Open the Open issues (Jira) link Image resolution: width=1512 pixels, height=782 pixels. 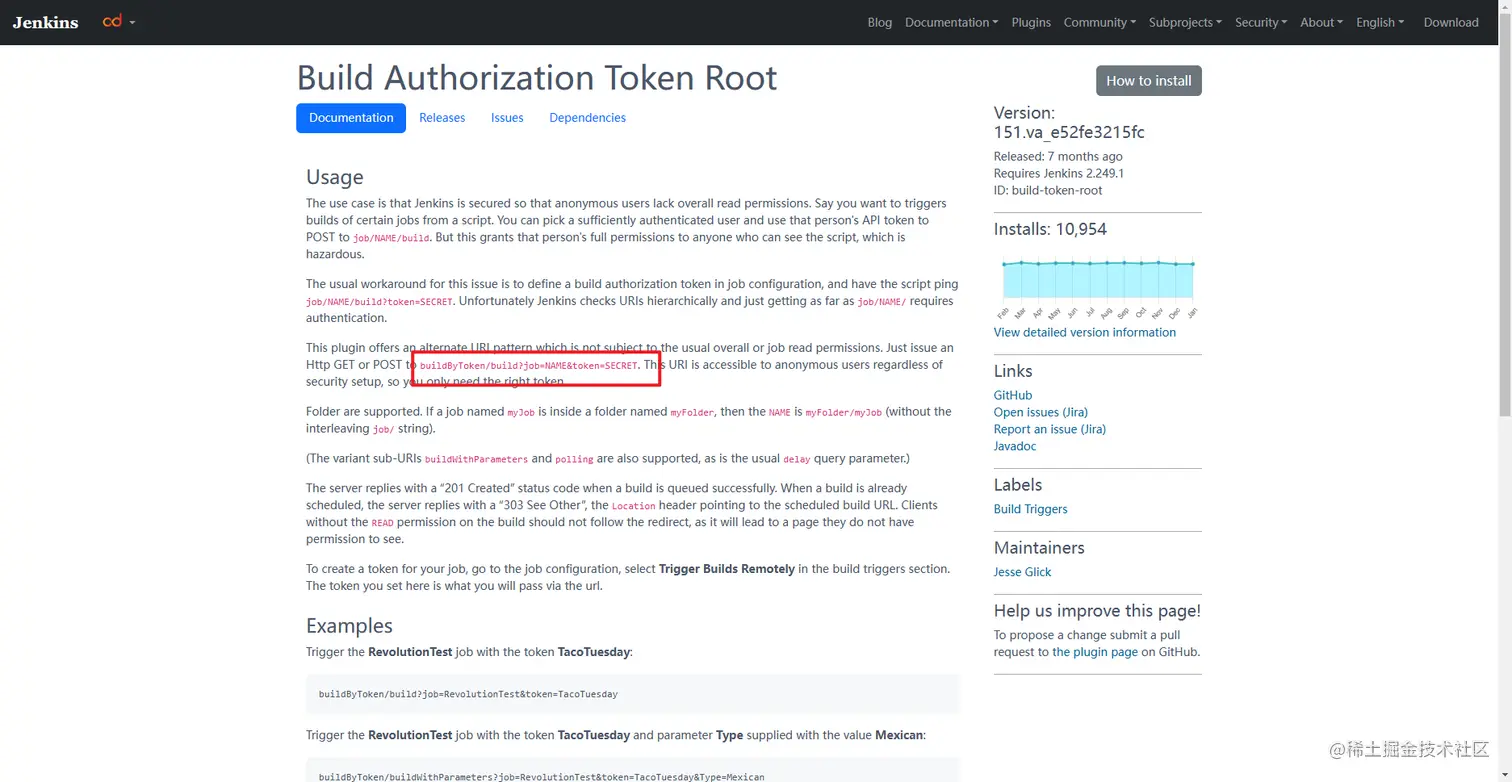tap(1040, 412)
